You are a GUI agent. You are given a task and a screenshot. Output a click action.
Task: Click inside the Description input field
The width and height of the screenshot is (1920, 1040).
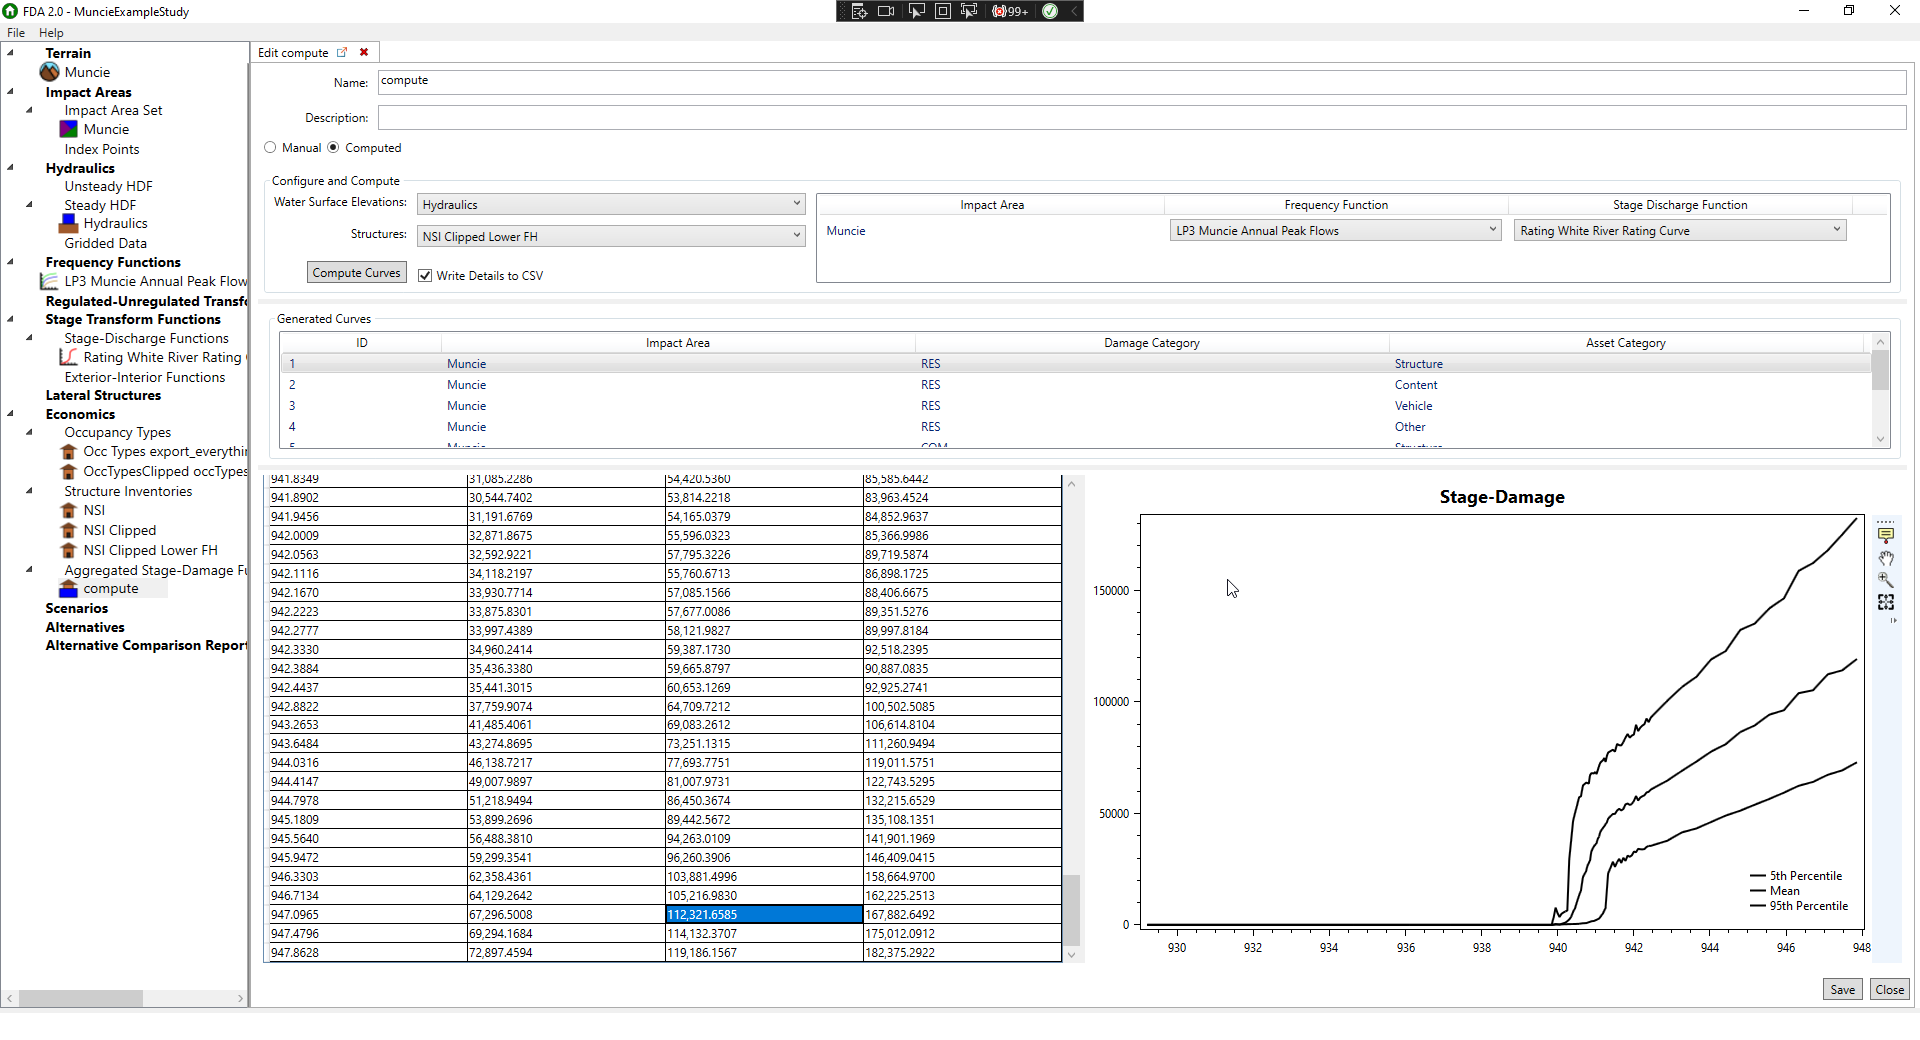click(900, 117)
